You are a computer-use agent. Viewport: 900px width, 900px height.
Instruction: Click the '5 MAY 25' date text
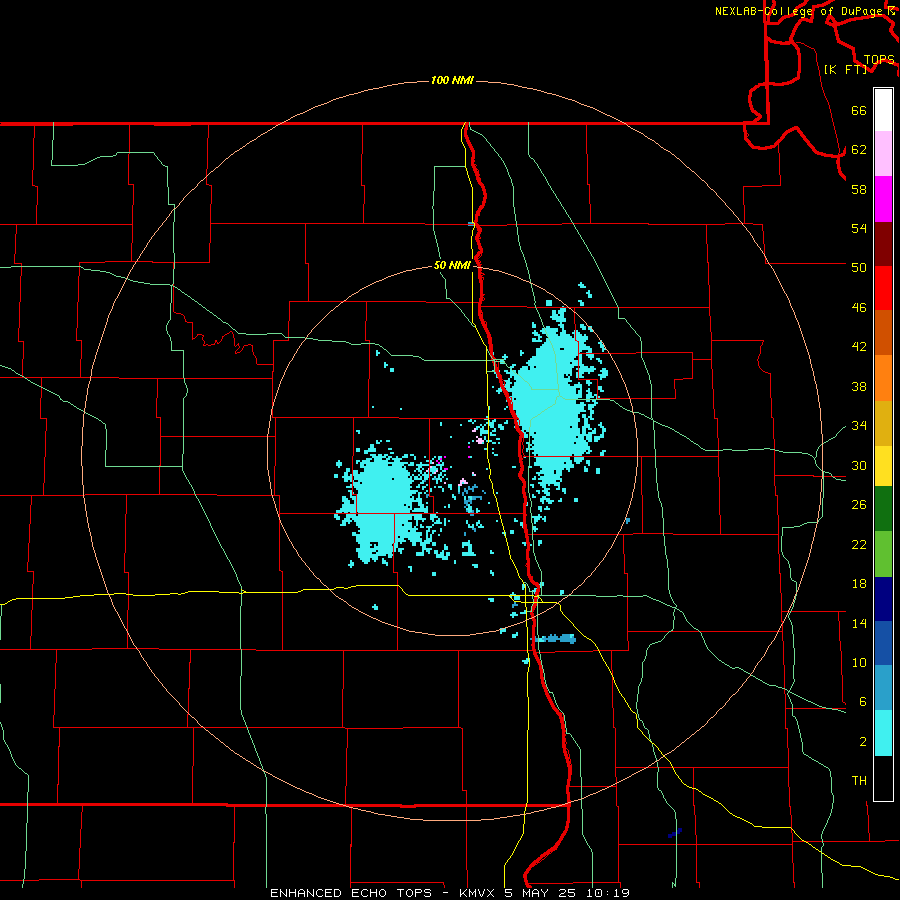click(541, 893)
